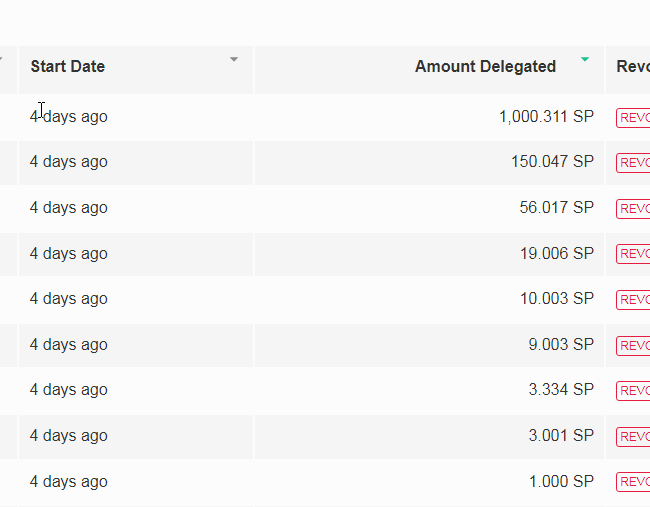Click start date of 19.006 SP row
The image size is (650, 507).
point(68,254)
